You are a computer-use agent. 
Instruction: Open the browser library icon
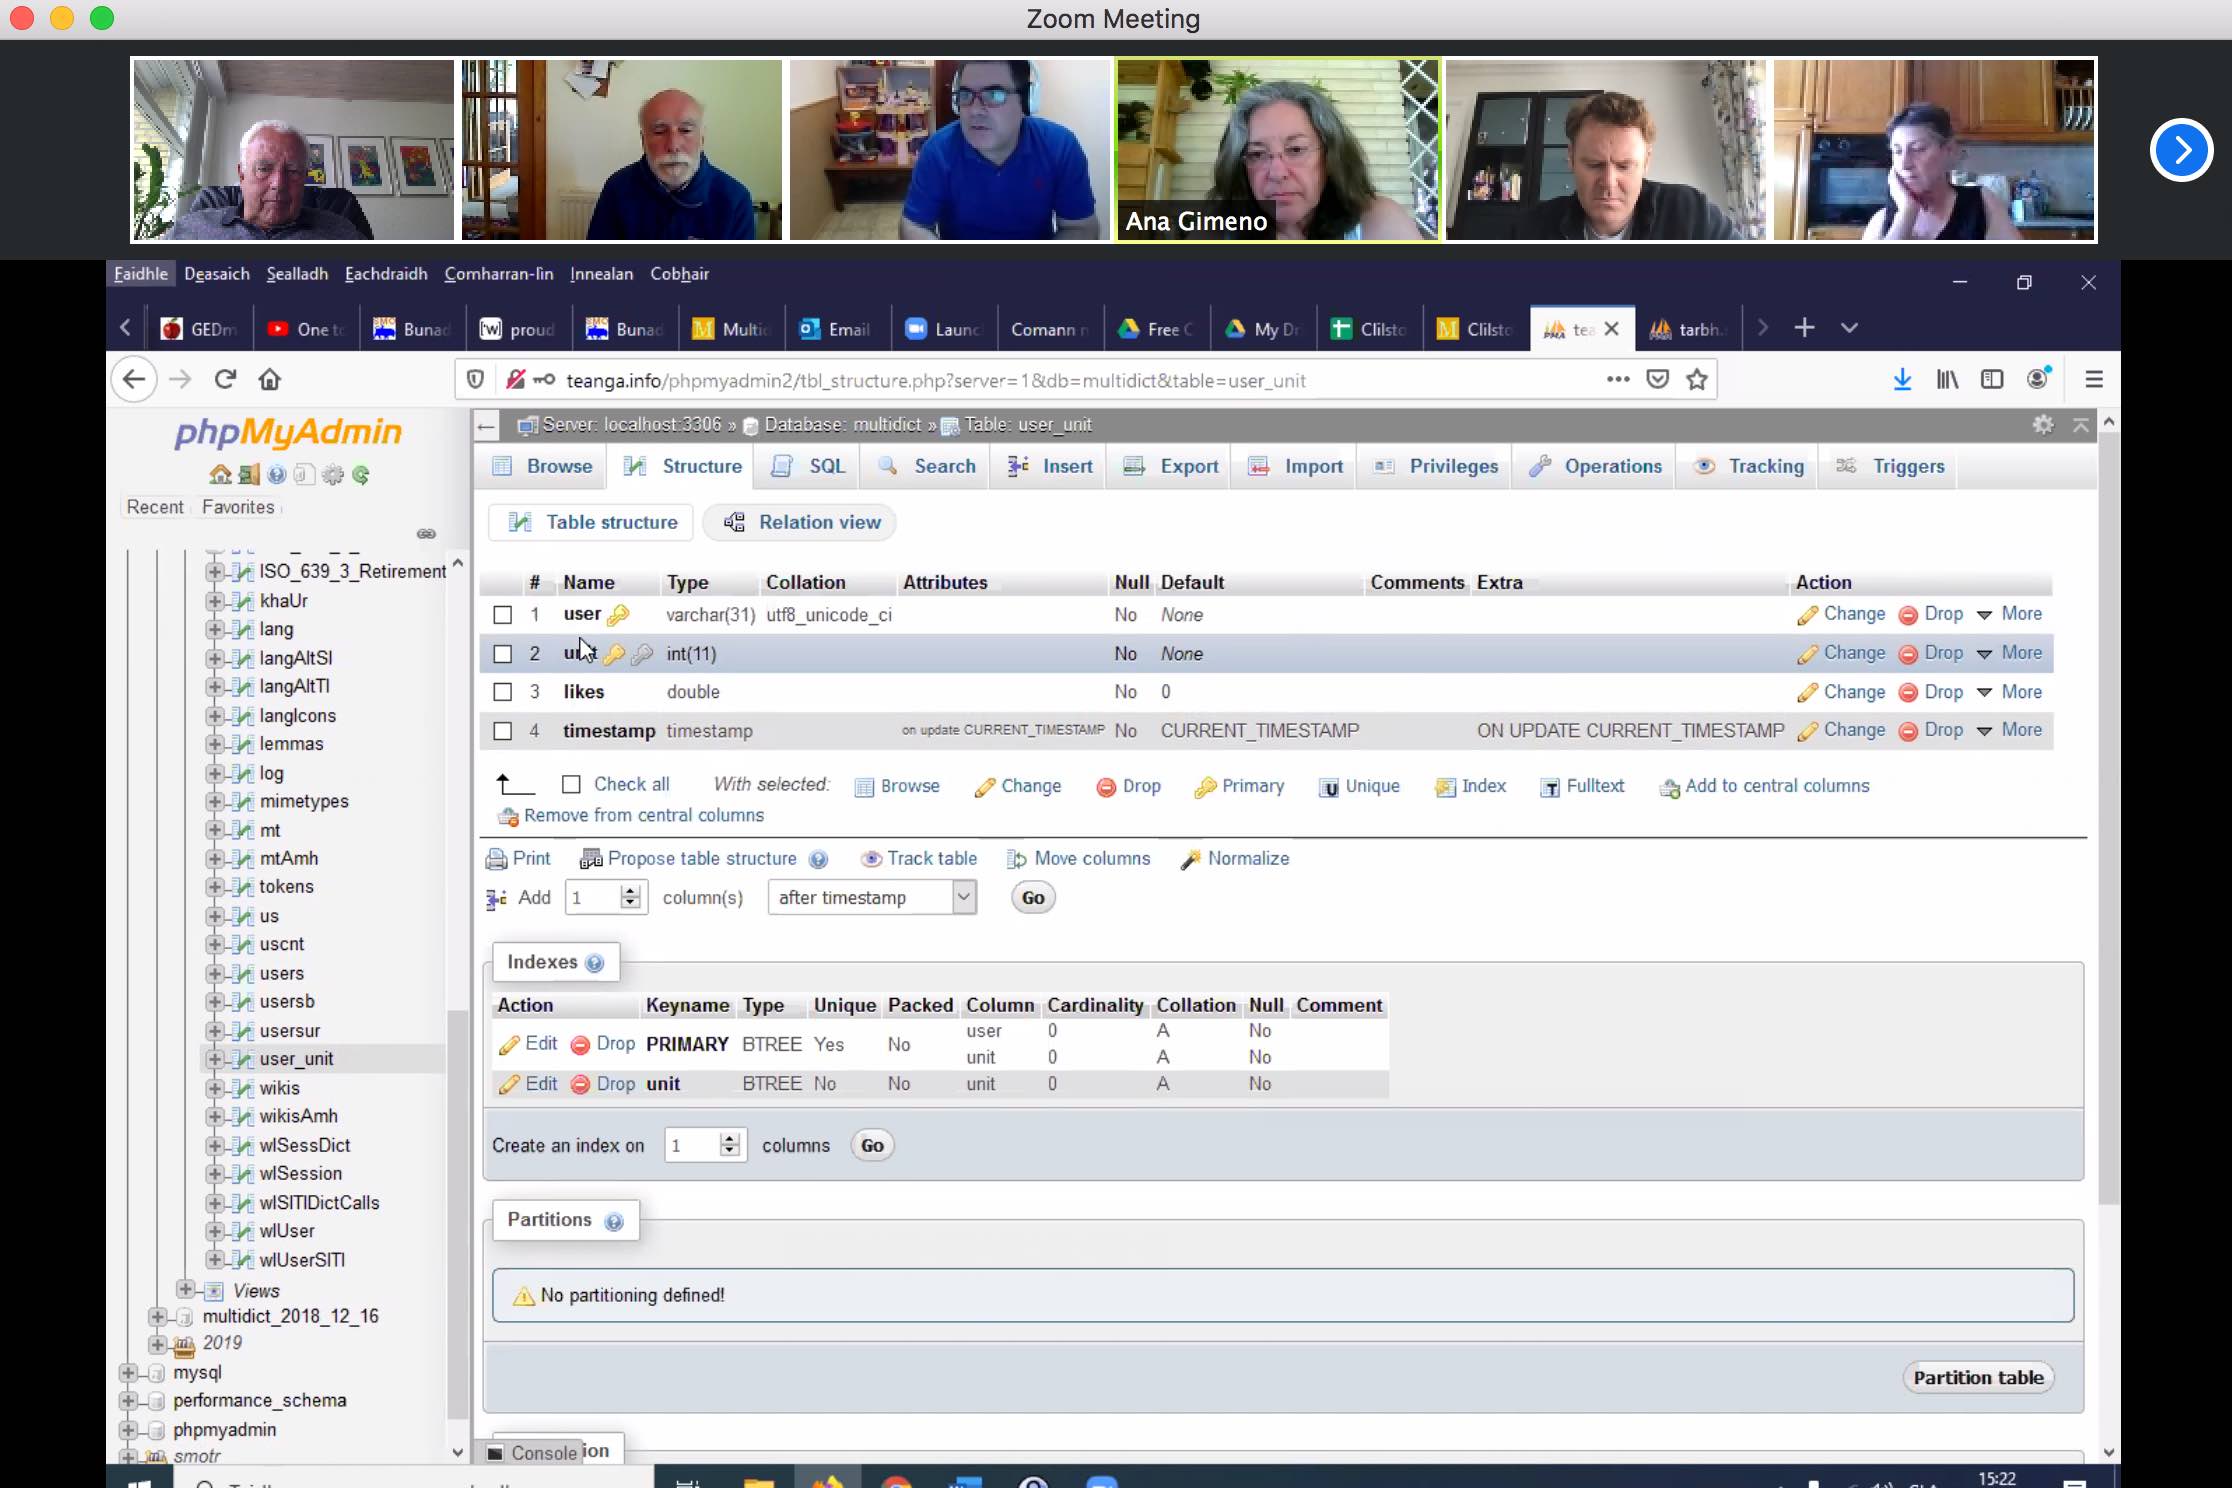[x=1947, y=379]
